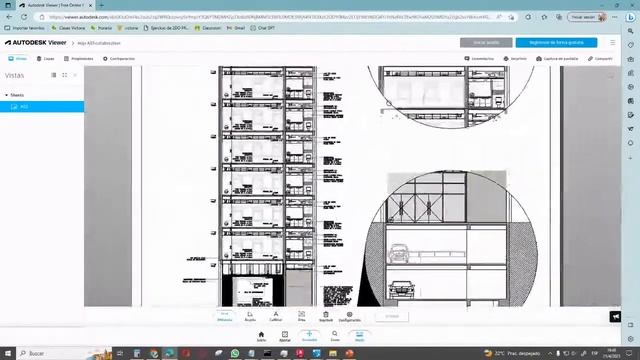Open the Autodesk Viewer hamburger menu
This screenshot has height=360, width=640.
[x=612, y=42]
